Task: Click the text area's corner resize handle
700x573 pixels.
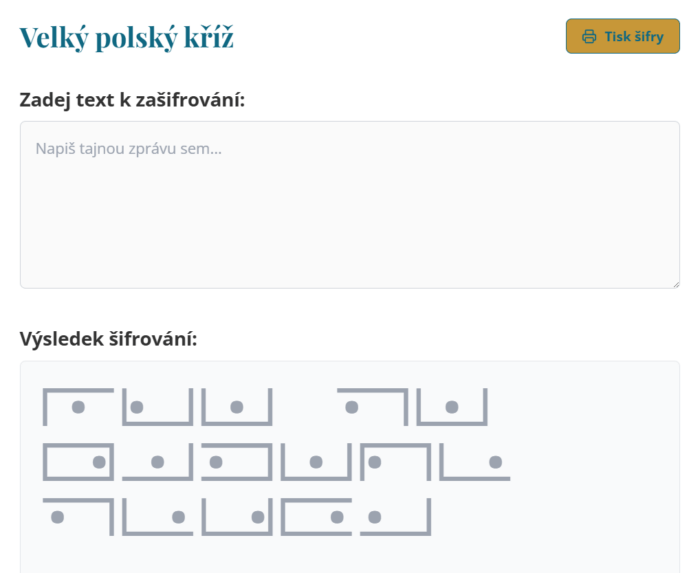Action: pyautogui.click(x=676, y=284)
